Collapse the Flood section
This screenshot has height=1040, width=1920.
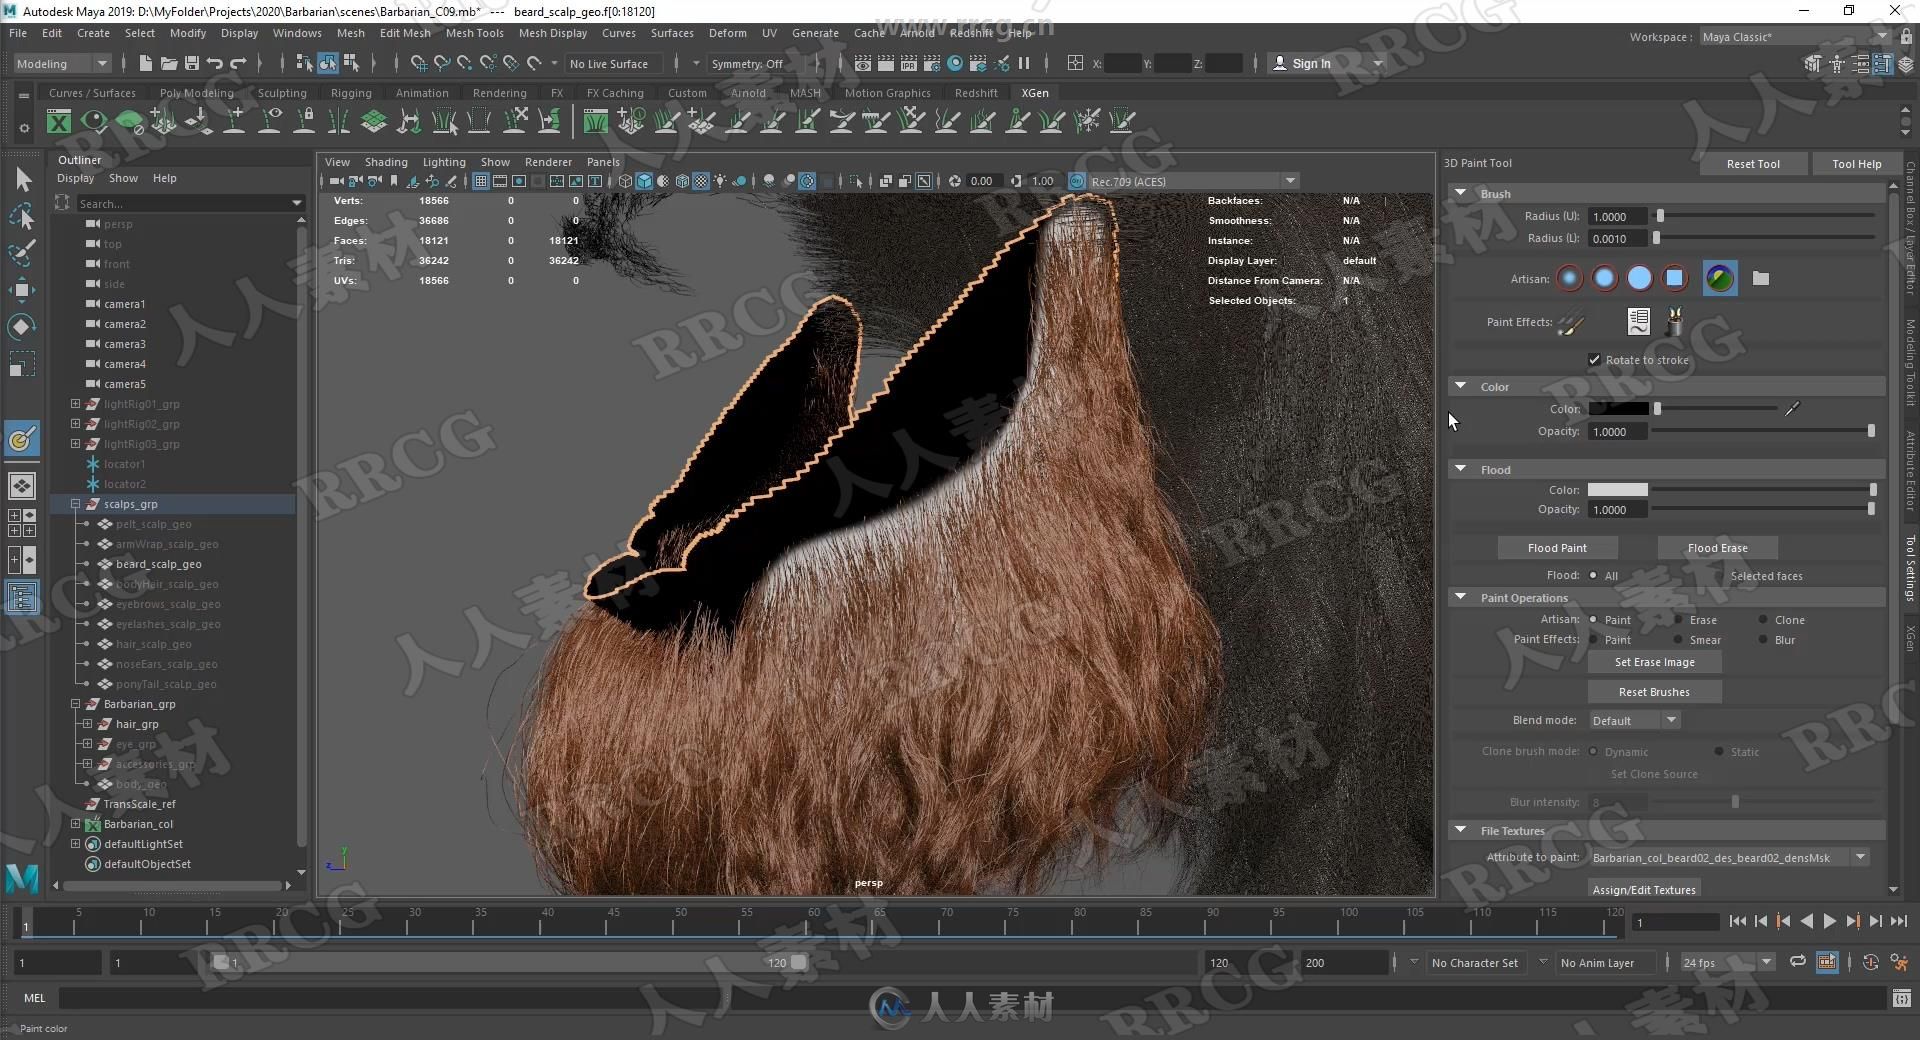(x=1461, y=469)
